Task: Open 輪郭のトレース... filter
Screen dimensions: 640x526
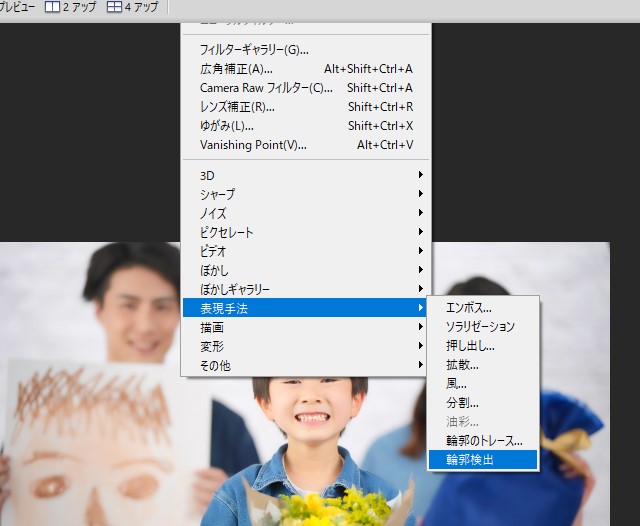Action: tap(483, 441)
